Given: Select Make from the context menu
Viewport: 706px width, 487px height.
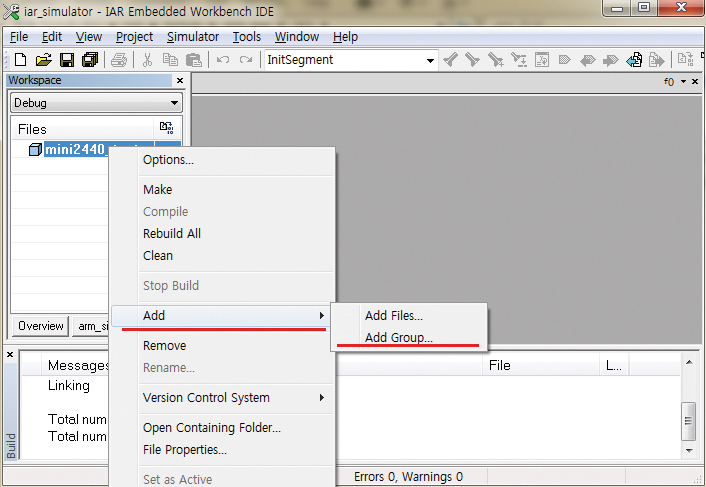Looking at the screenshot, I should pos(223,189).
